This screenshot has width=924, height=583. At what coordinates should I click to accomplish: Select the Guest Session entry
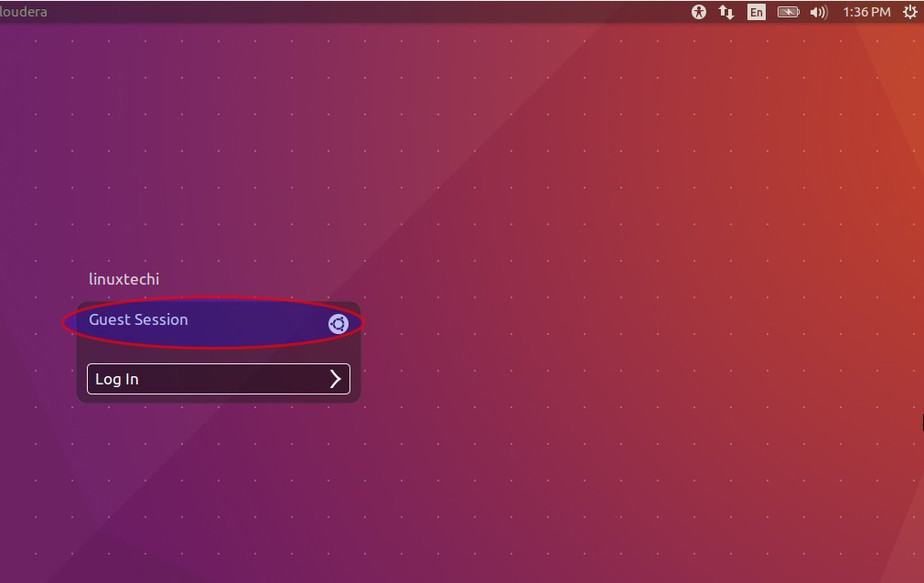click(138, 320)
